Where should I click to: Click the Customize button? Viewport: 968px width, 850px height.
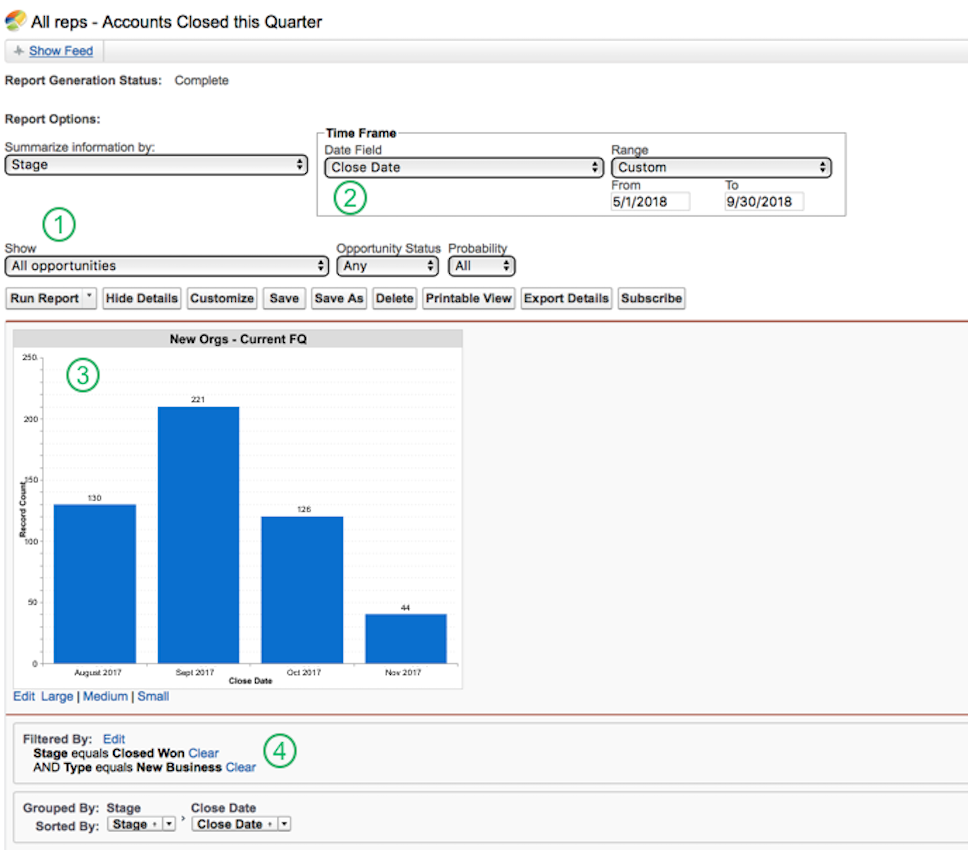pyautogui.click(x=222, y=298)
